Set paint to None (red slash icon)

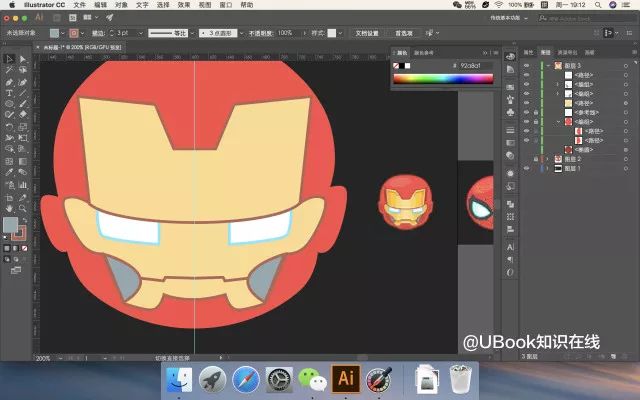24,248
